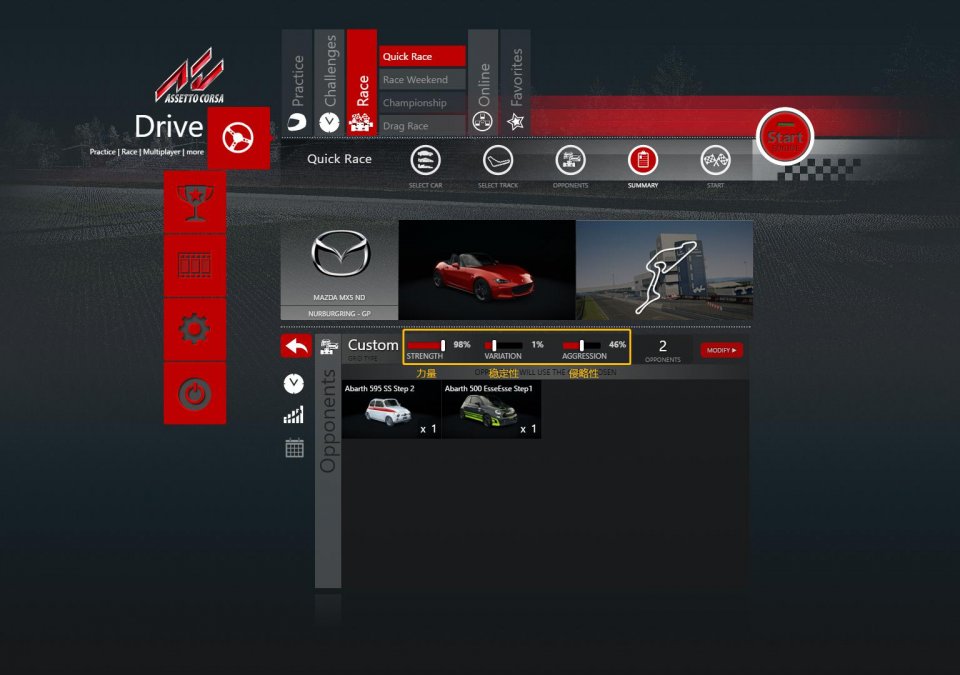Open the settings gear tile
960x675 pixels.
[x=195, y=330]
